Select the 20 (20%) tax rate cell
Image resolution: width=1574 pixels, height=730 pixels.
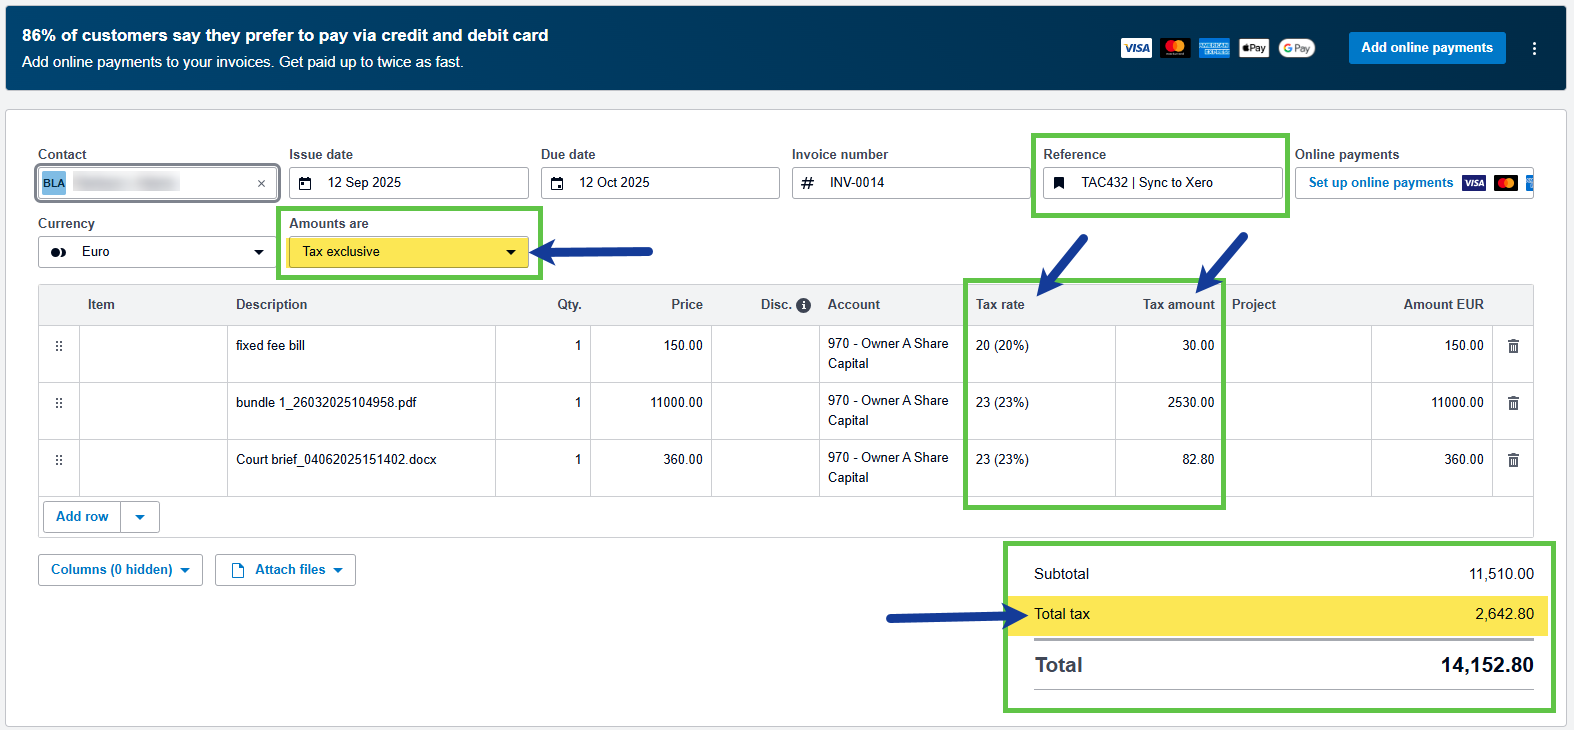(1040, 346)
